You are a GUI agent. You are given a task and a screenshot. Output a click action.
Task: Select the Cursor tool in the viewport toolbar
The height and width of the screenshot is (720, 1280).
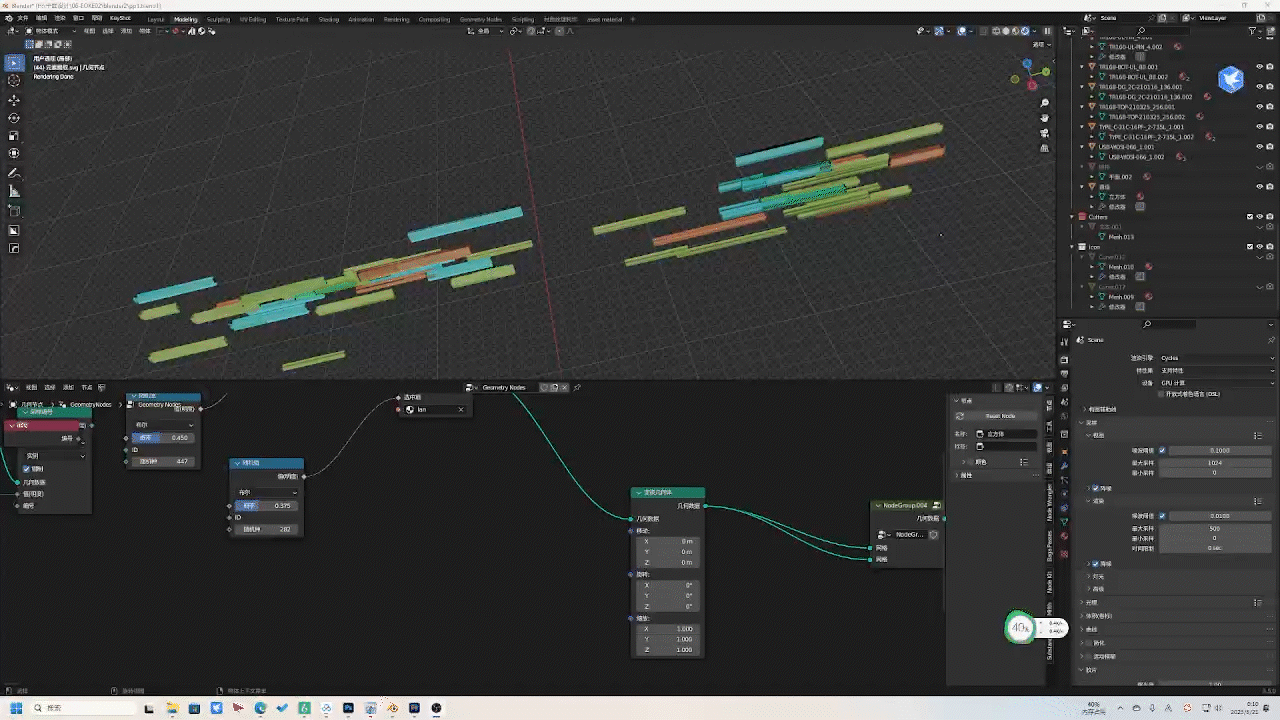pos(14,80)
